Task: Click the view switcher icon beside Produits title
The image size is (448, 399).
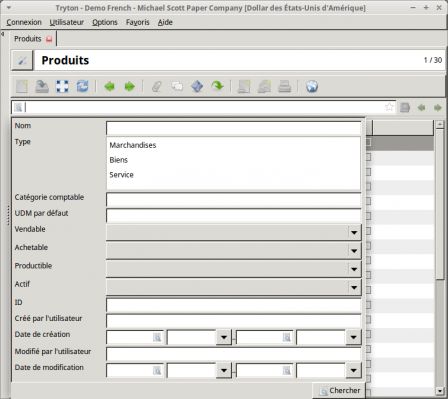Action: click(22, 60)
